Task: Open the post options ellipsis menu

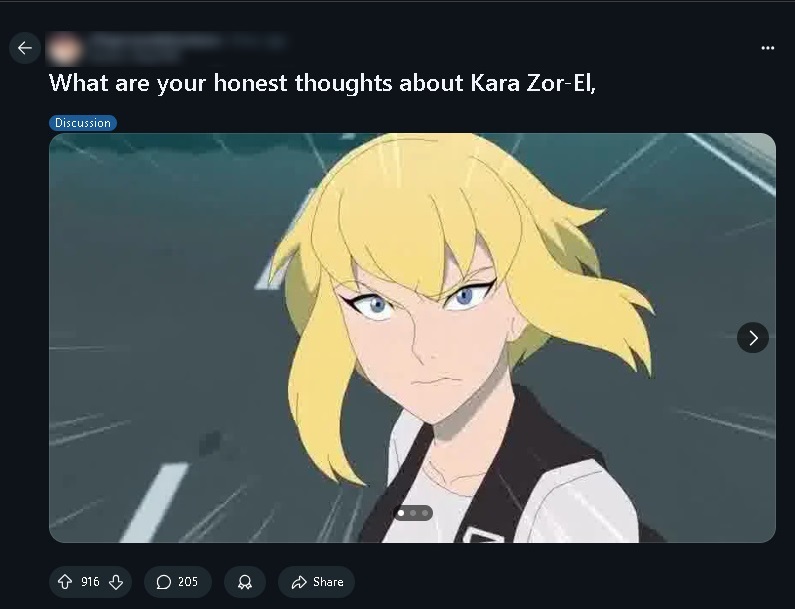Action: tap(767, 48)
